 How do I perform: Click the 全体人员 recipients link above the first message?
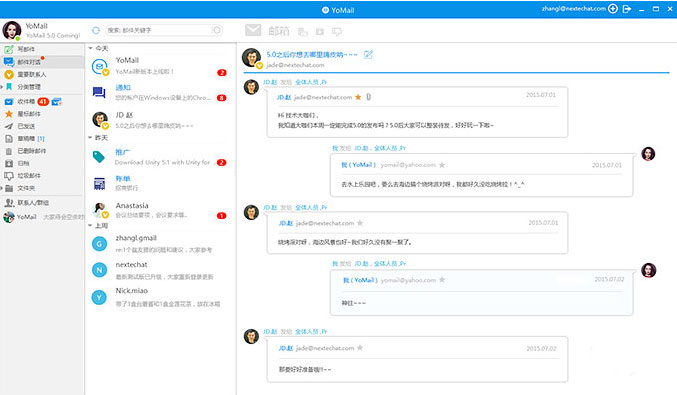pyautogui.click(x=307, y=82)
